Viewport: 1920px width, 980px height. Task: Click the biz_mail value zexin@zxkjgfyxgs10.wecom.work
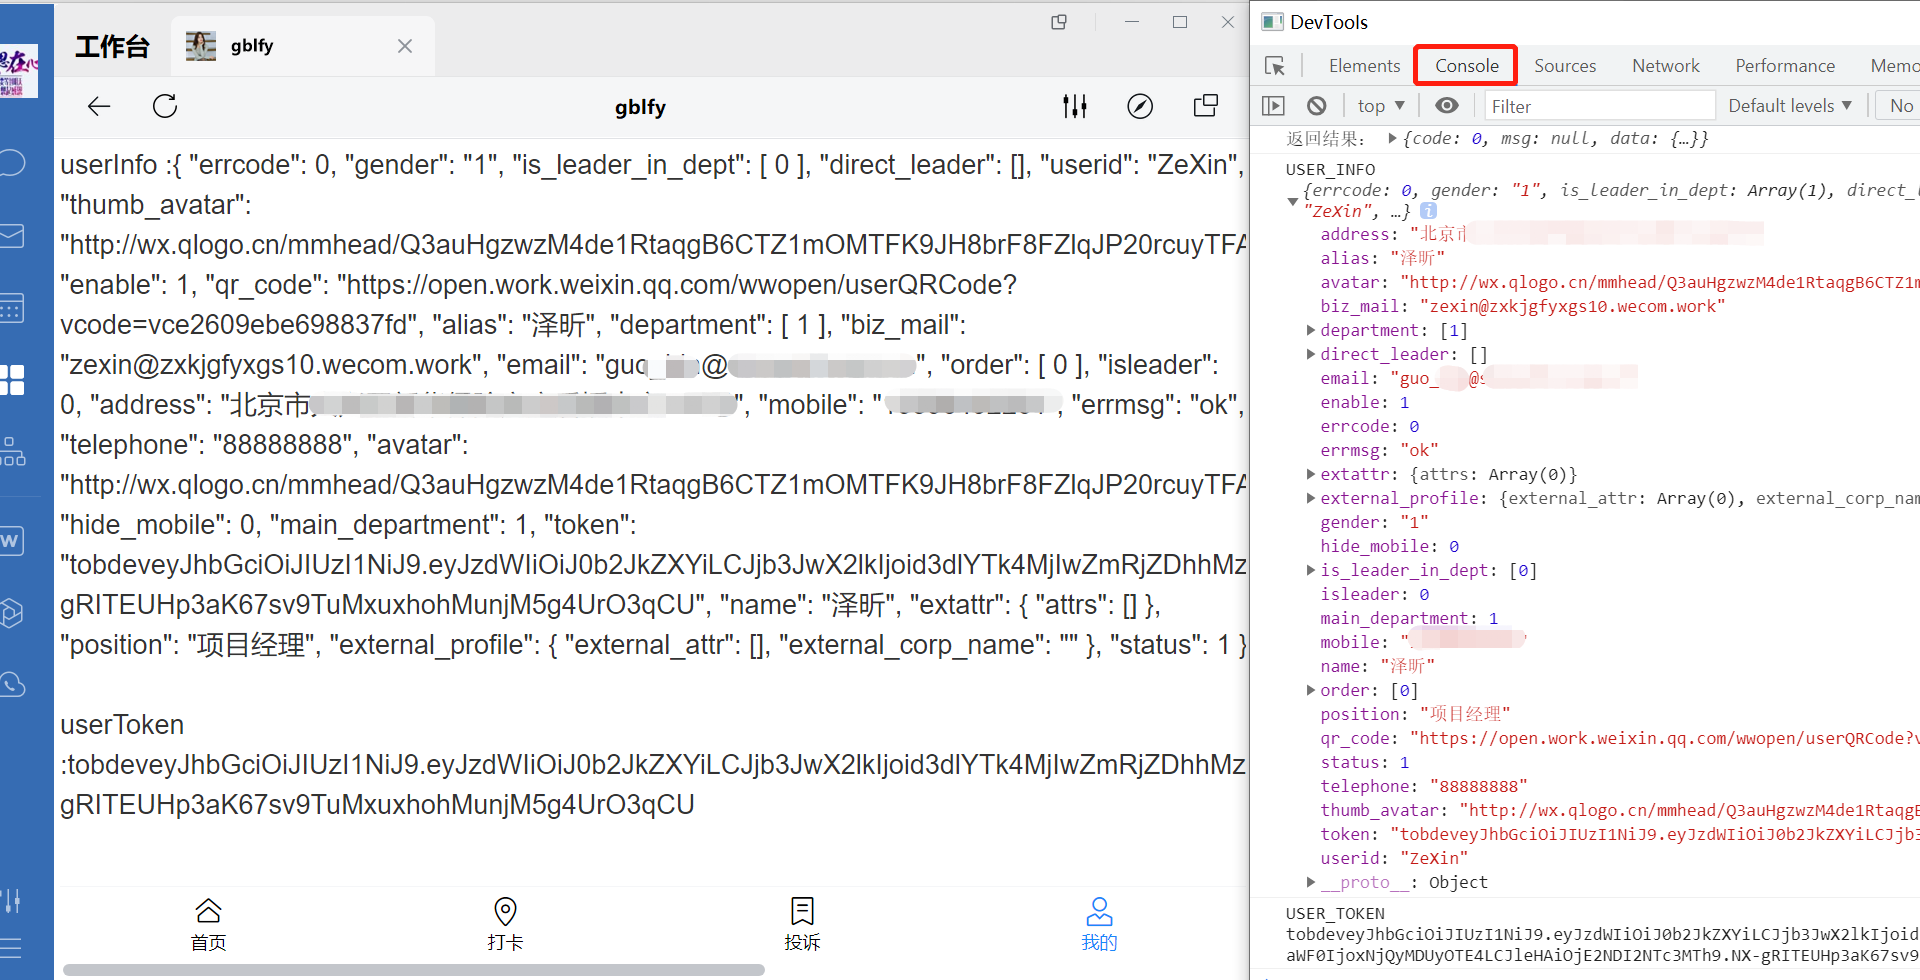[1573, 306]
